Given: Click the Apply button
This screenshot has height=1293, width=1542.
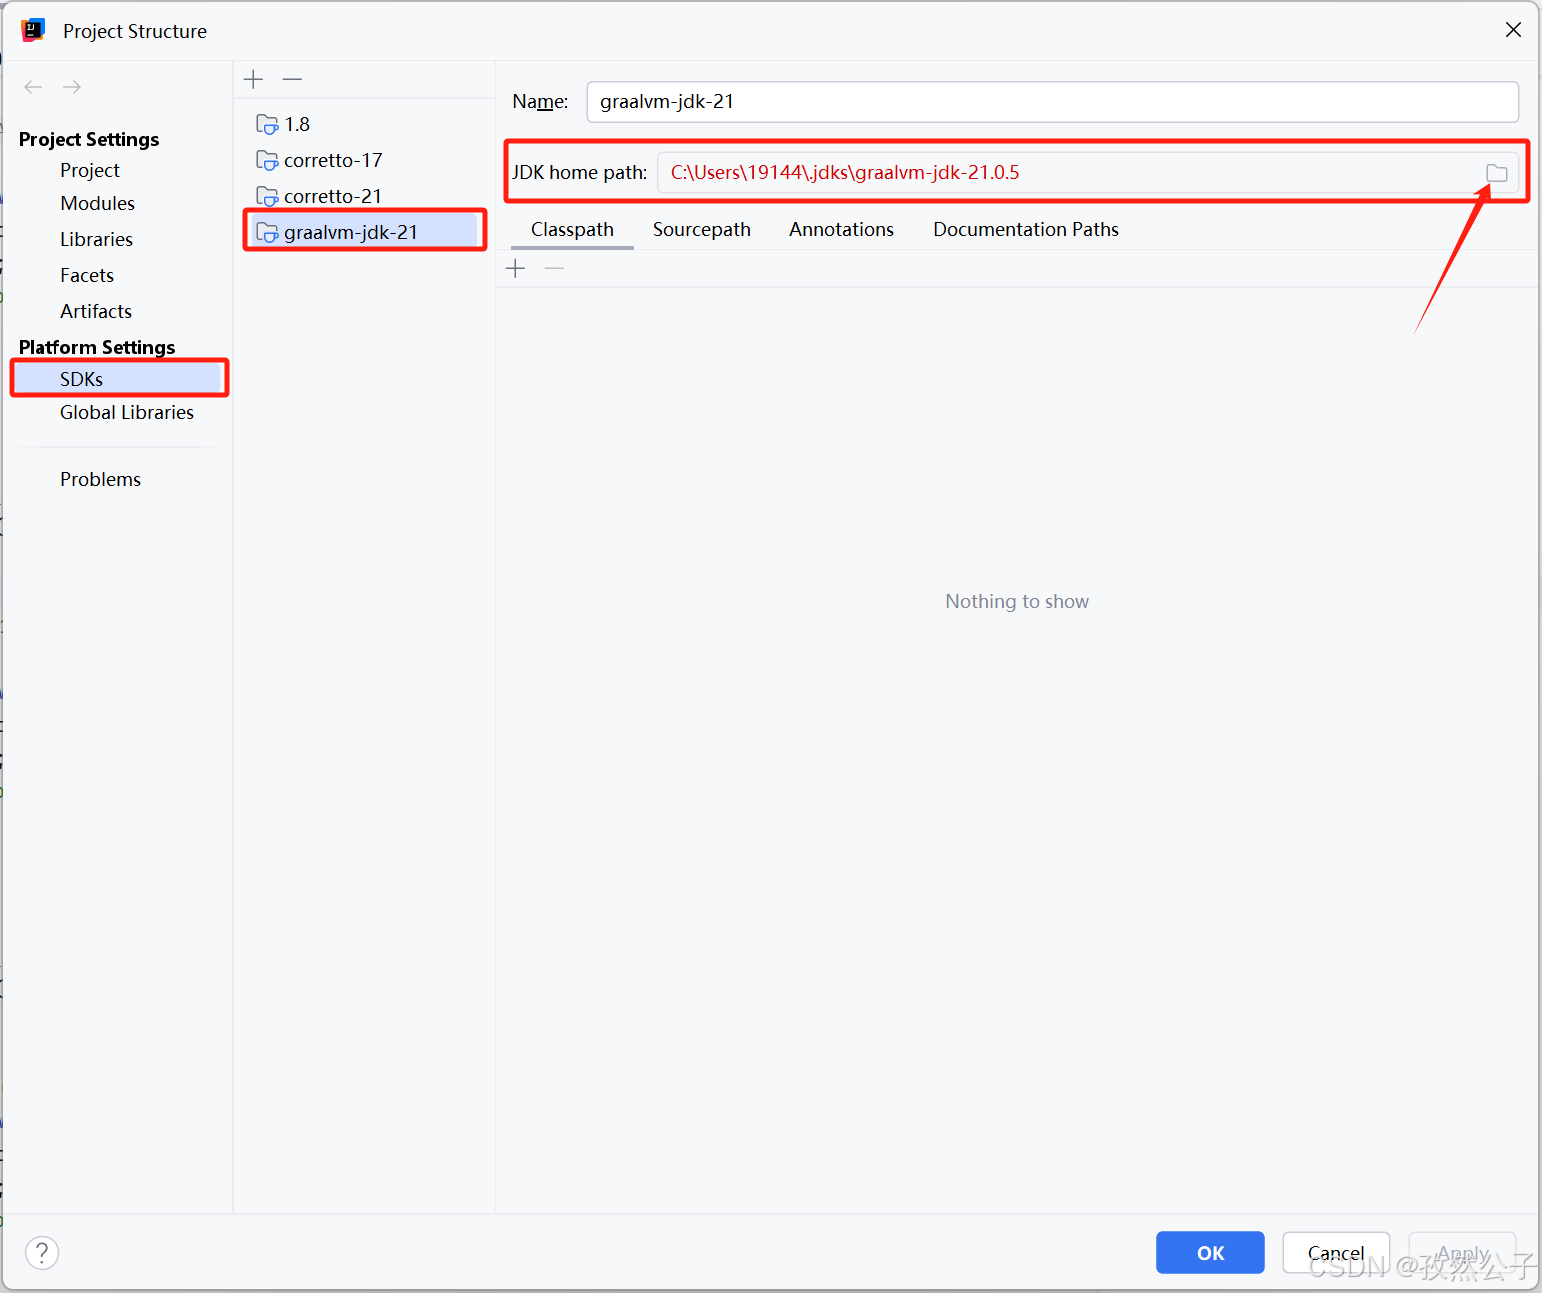Looking at the screenshot, I should pos(1463,1253).
